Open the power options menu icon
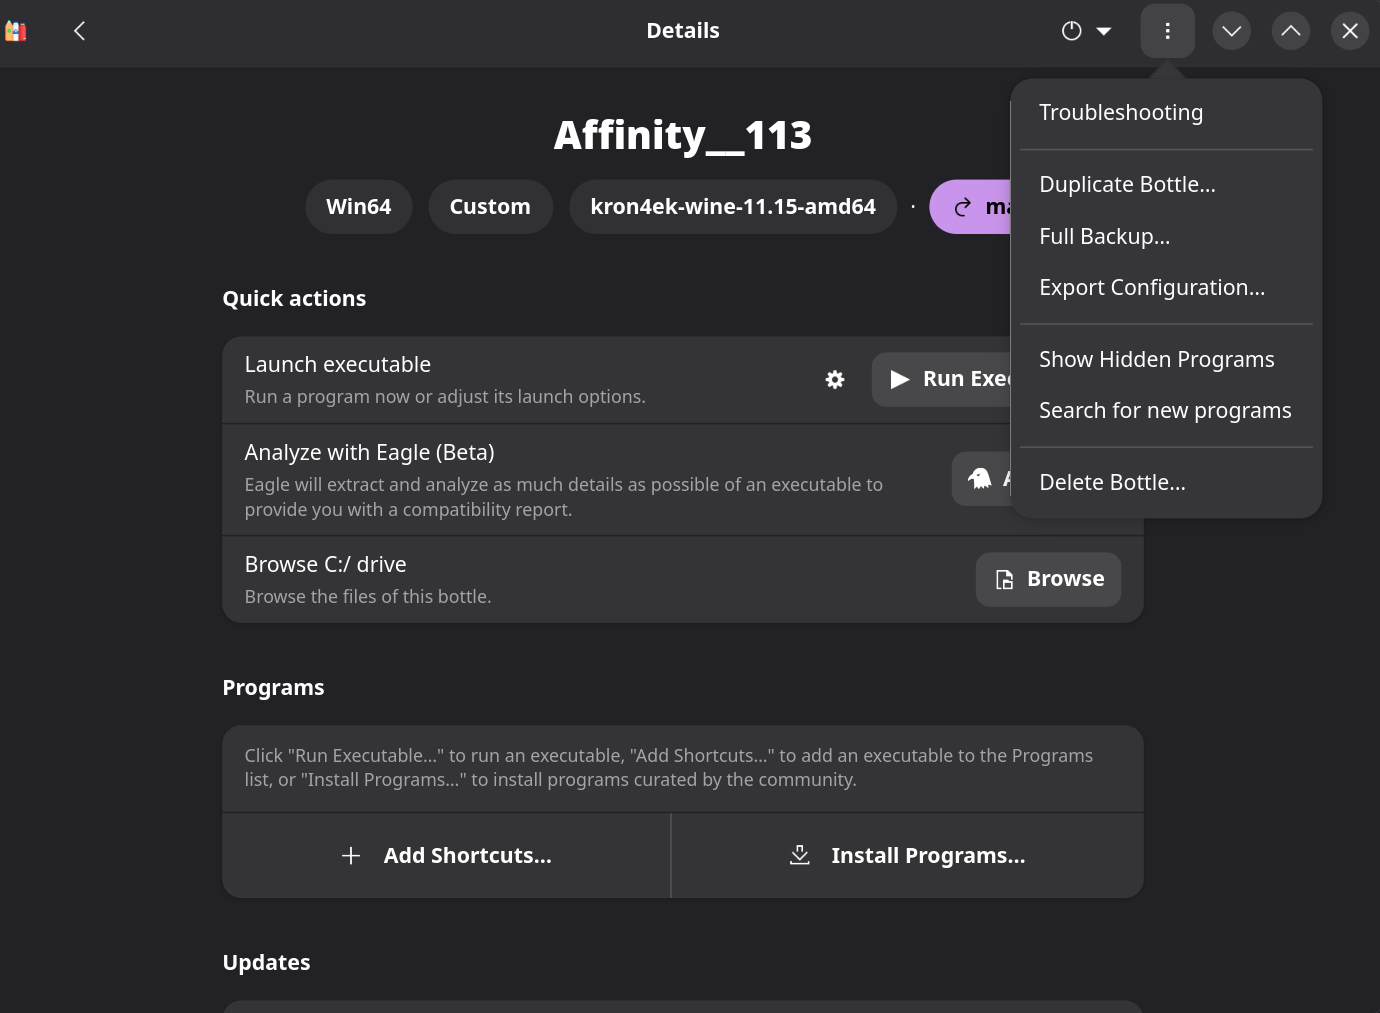The width and height of the screenshot is (1380, 1013). pos(1087,31)
